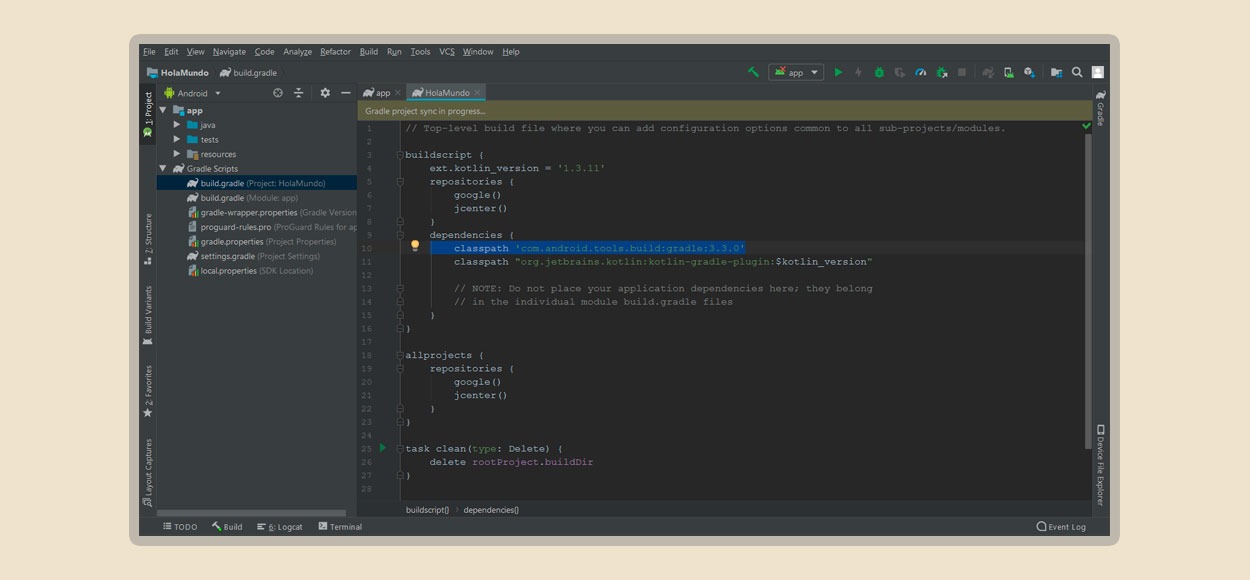Screen dimensions: 1250x580
Task: Toggle the Device File Explorer panel
Action: pos(1100,464)
